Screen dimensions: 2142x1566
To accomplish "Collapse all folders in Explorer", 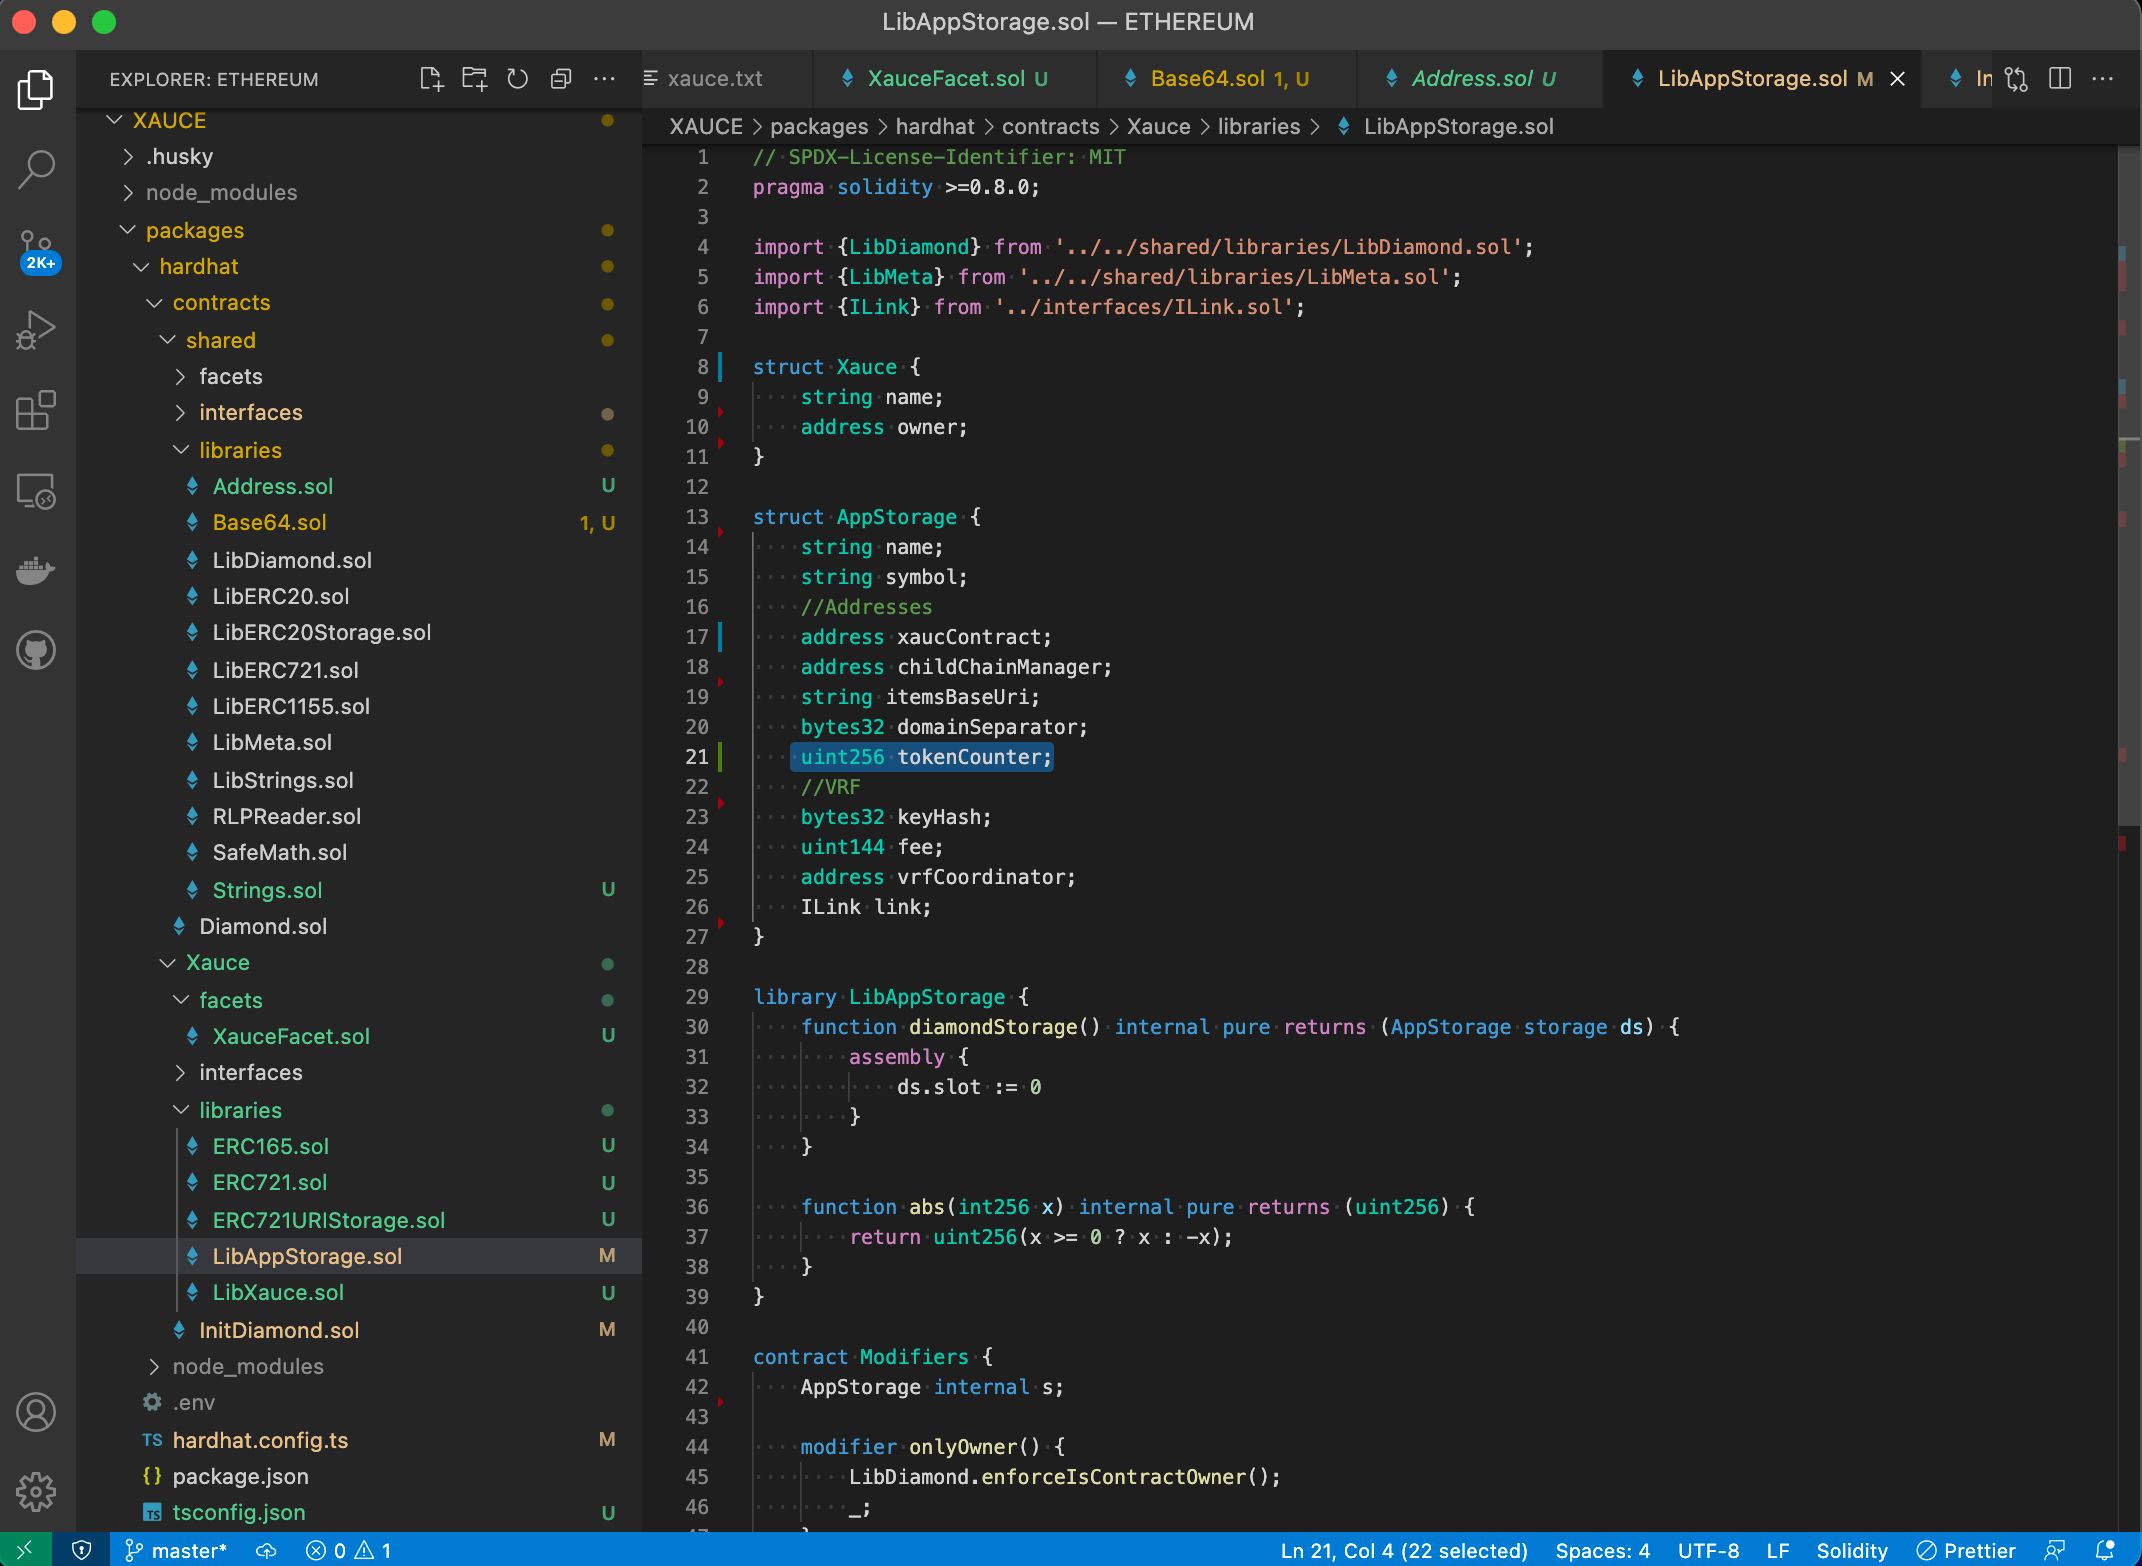I will pyautogui.click(x=561, y=79).
